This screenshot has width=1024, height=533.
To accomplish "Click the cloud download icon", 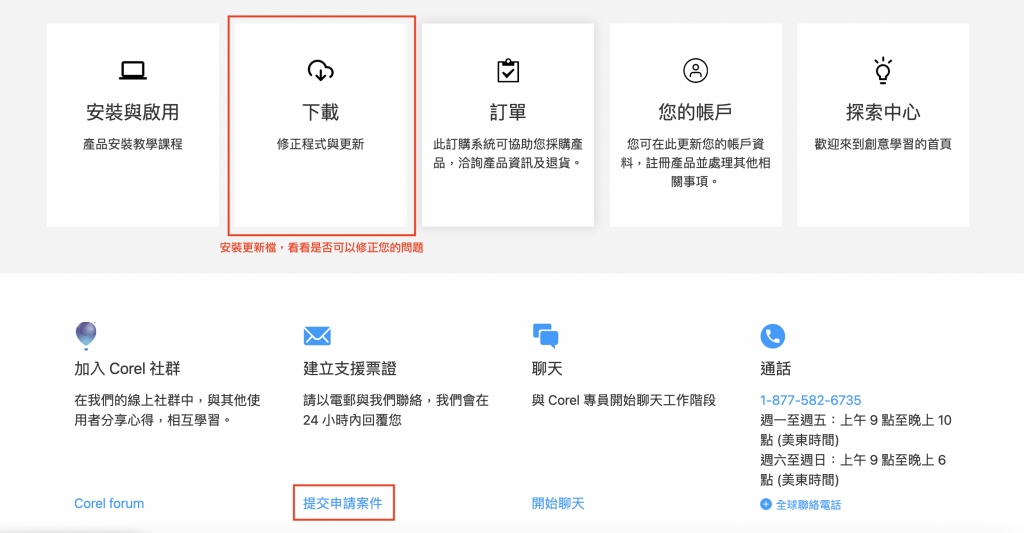I will point(321,70).
